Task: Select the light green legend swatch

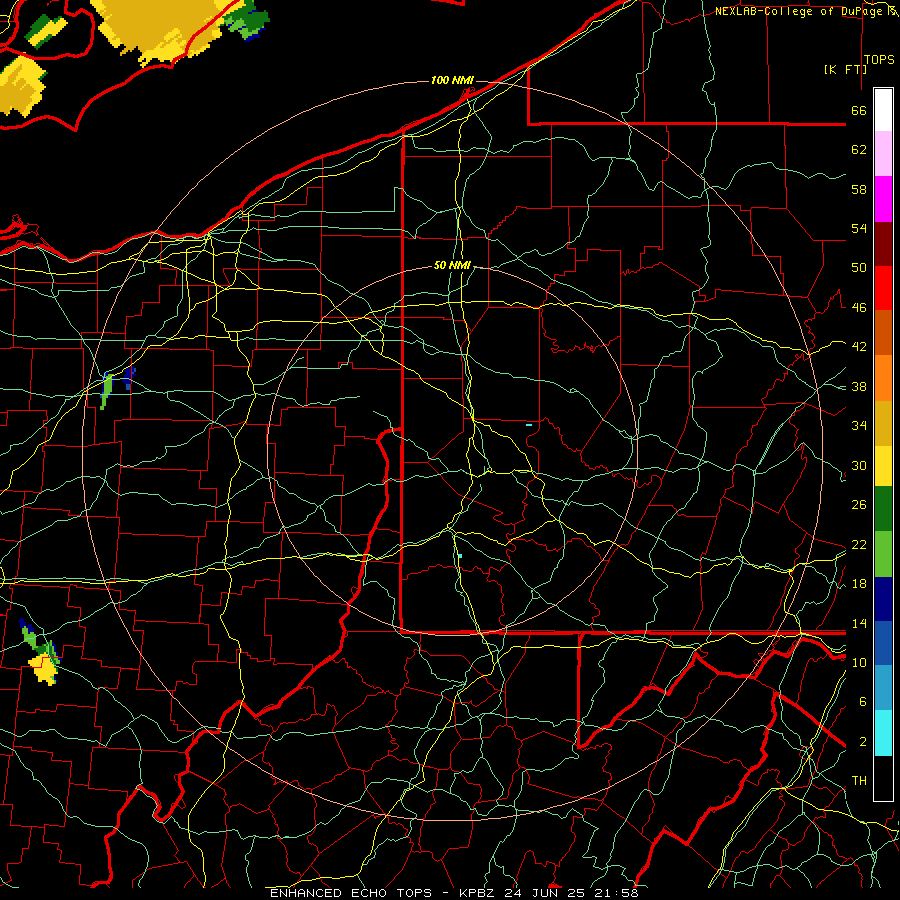Action: [883, 554]
